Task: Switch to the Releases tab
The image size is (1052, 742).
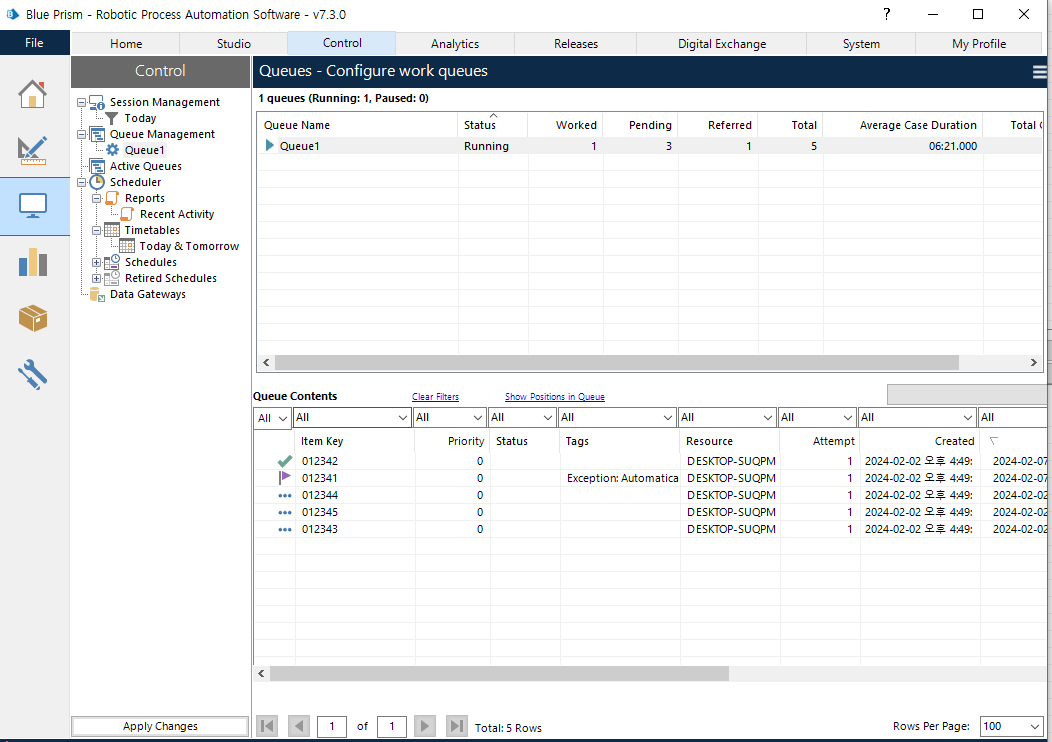Action: 576,44
